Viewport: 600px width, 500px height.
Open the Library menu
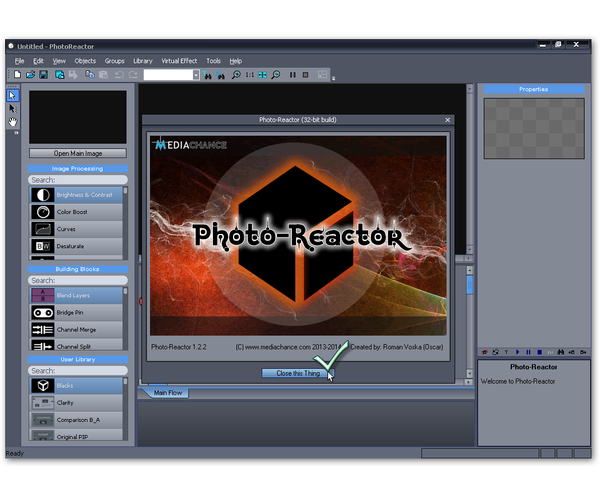[x=143, y=61]
